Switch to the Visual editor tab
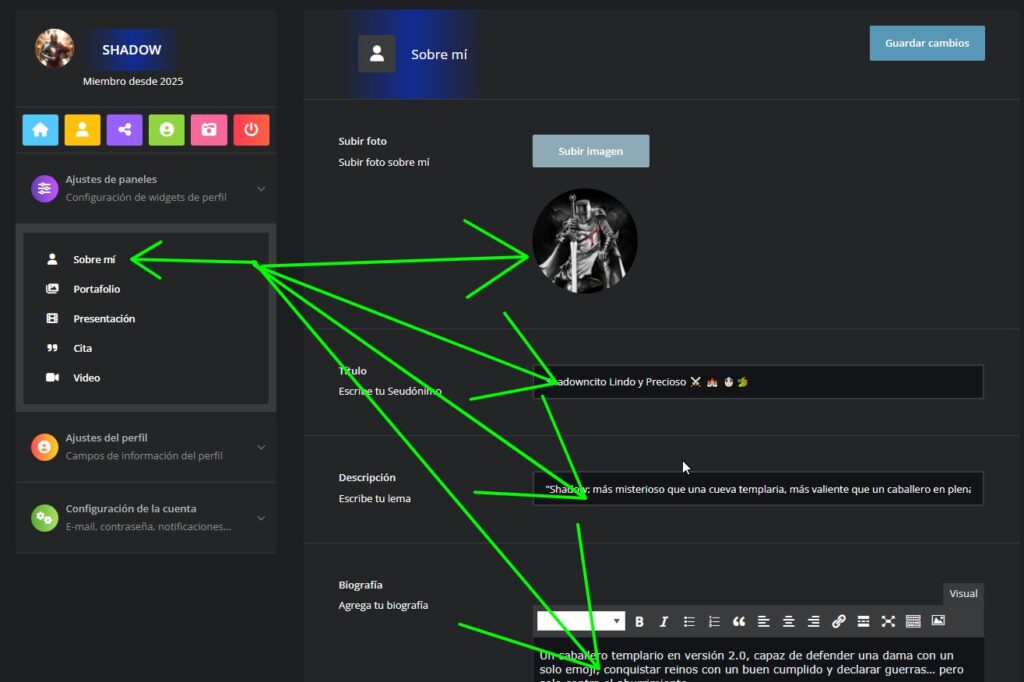 [x=963, y=594]
